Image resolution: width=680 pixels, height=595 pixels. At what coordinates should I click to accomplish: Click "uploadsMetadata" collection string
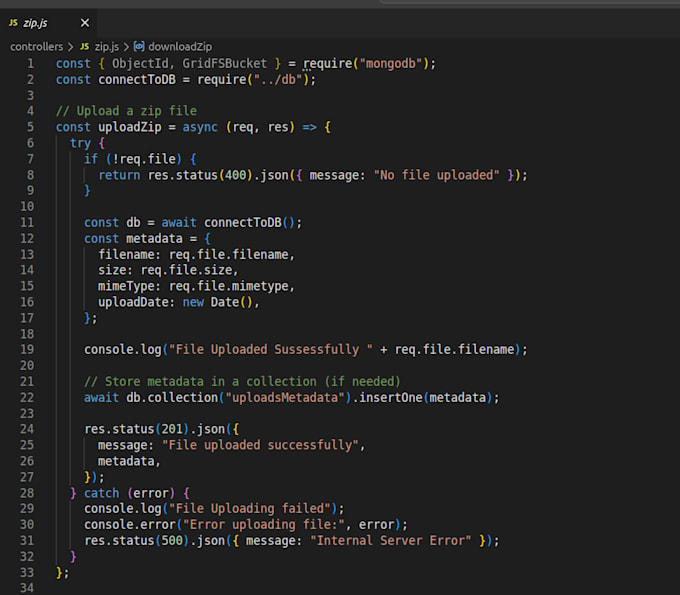click(285, 398)
